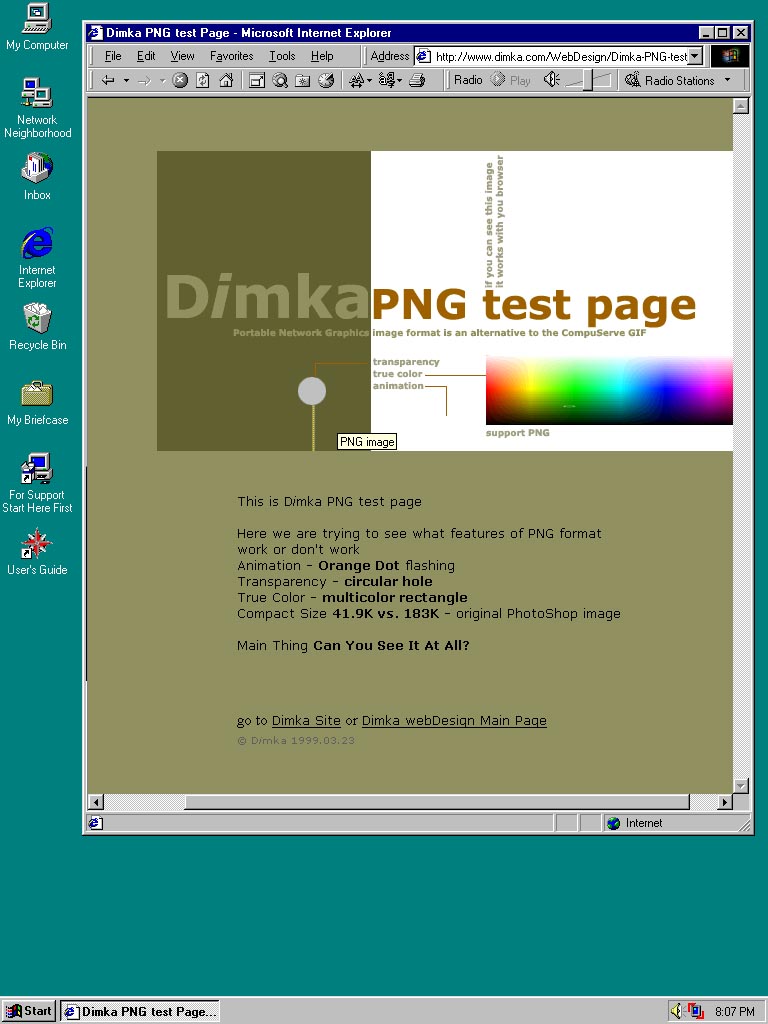Click the 8:07 PM taskbar clock
The height and width of the screenshot is (1024, 768).
734,1012
